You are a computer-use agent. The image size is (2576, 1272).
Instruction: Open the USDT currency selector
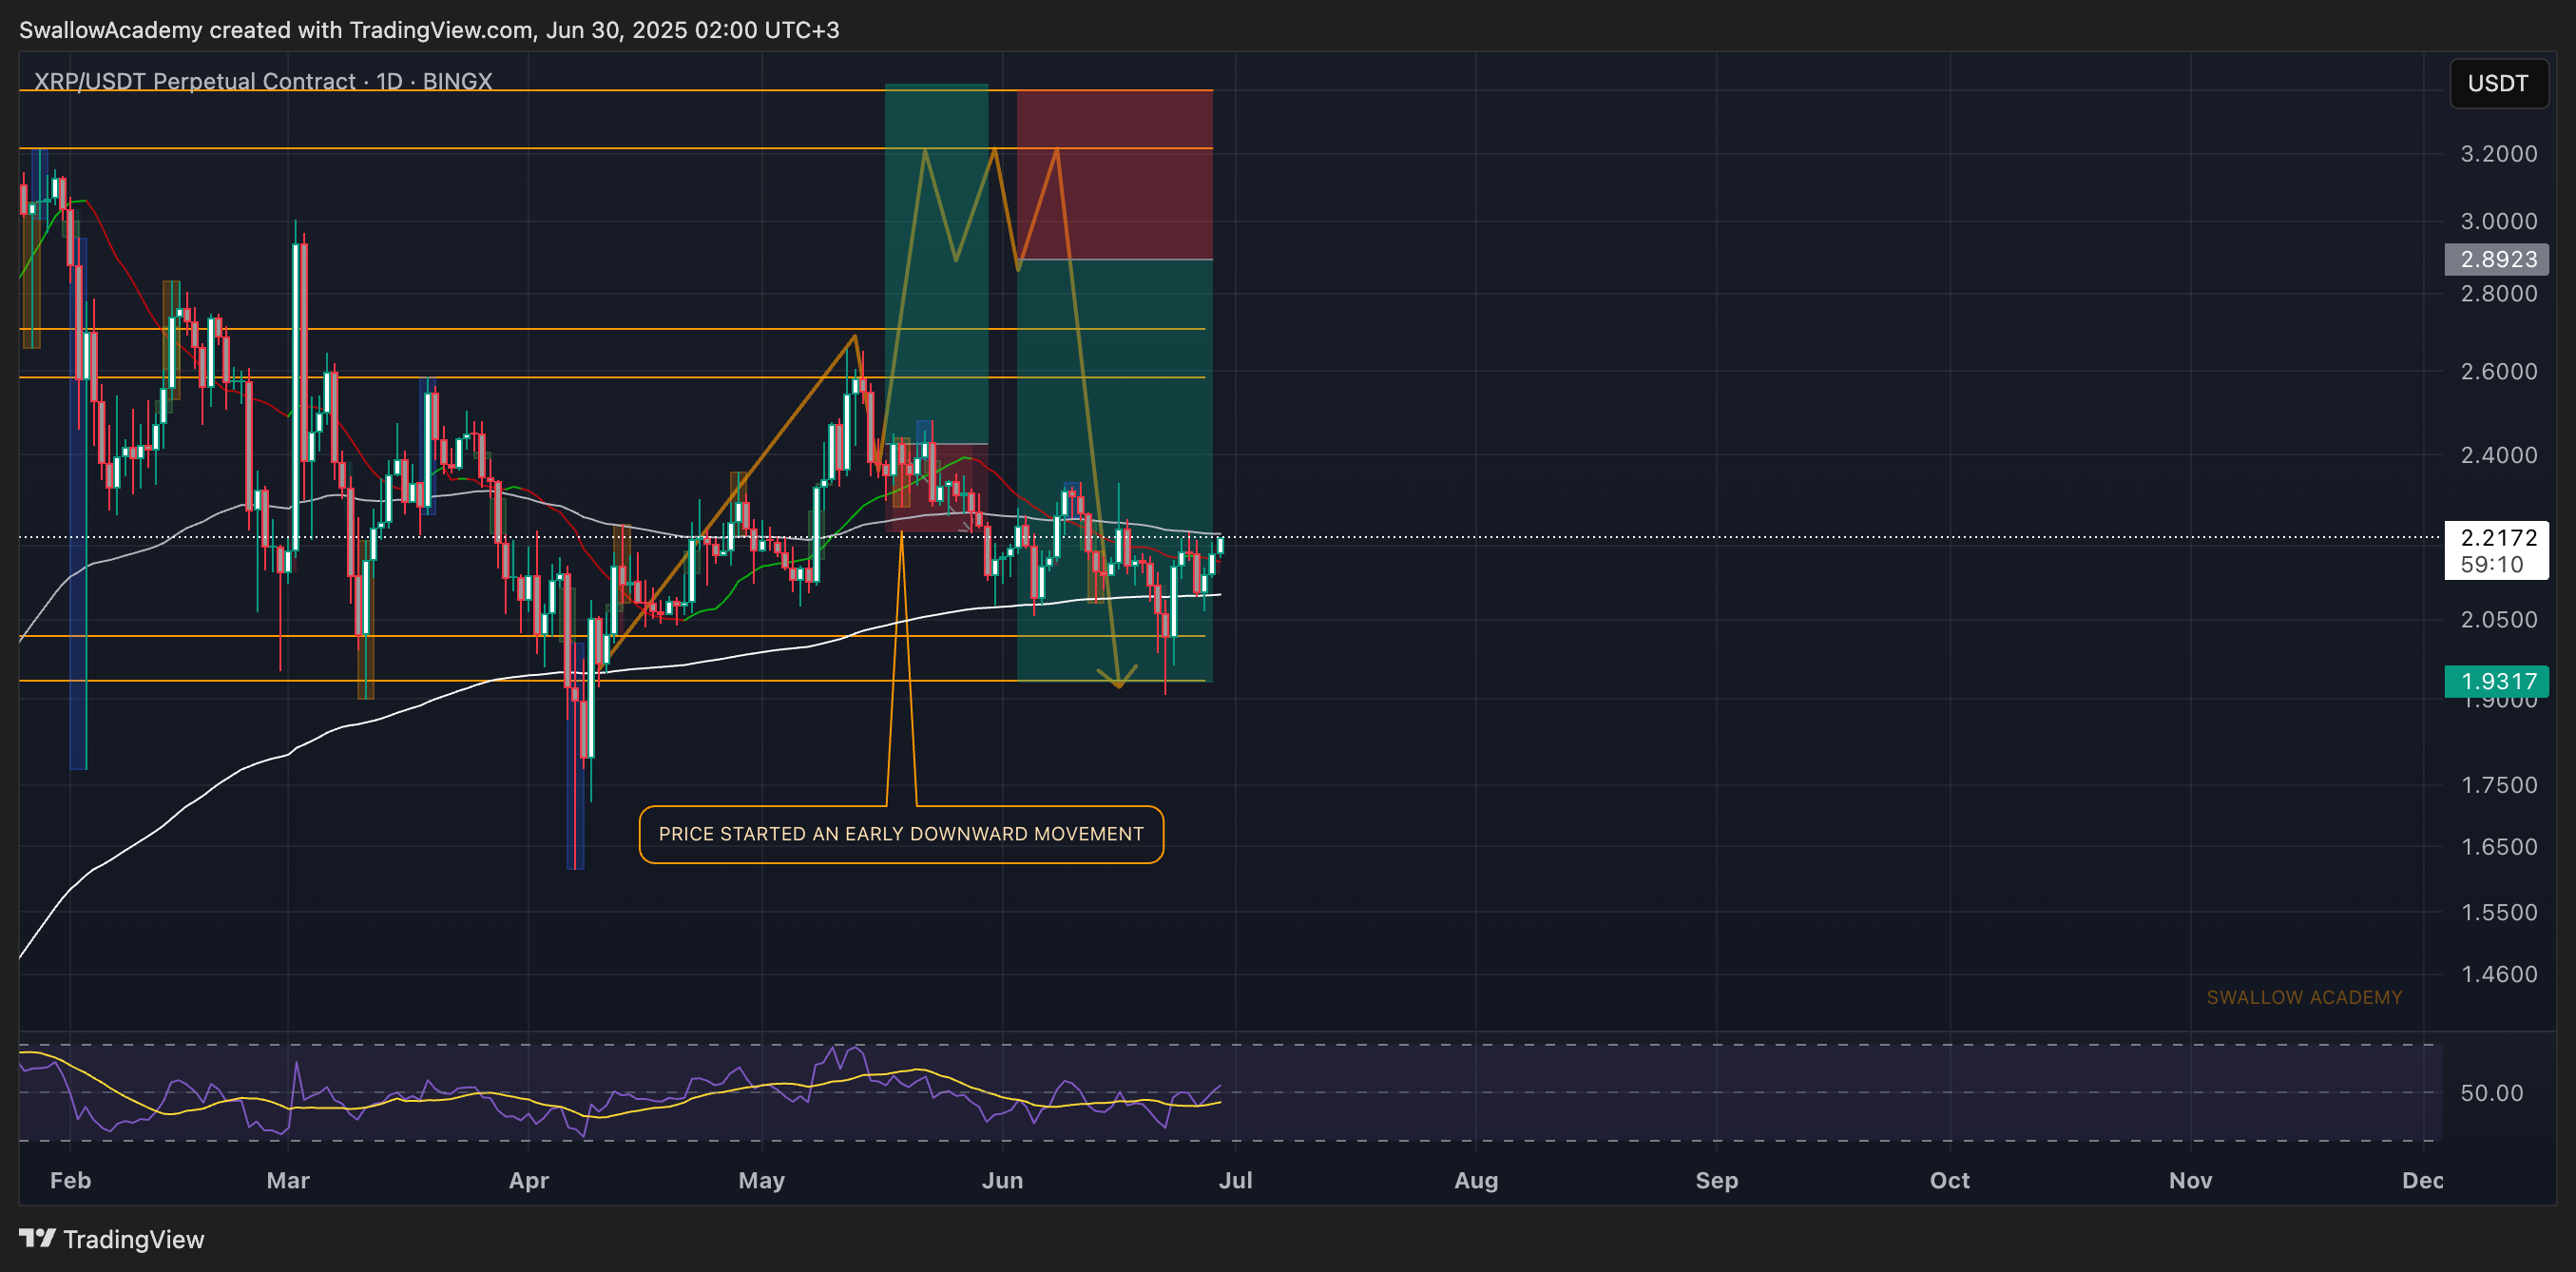tap(2498, 83)
